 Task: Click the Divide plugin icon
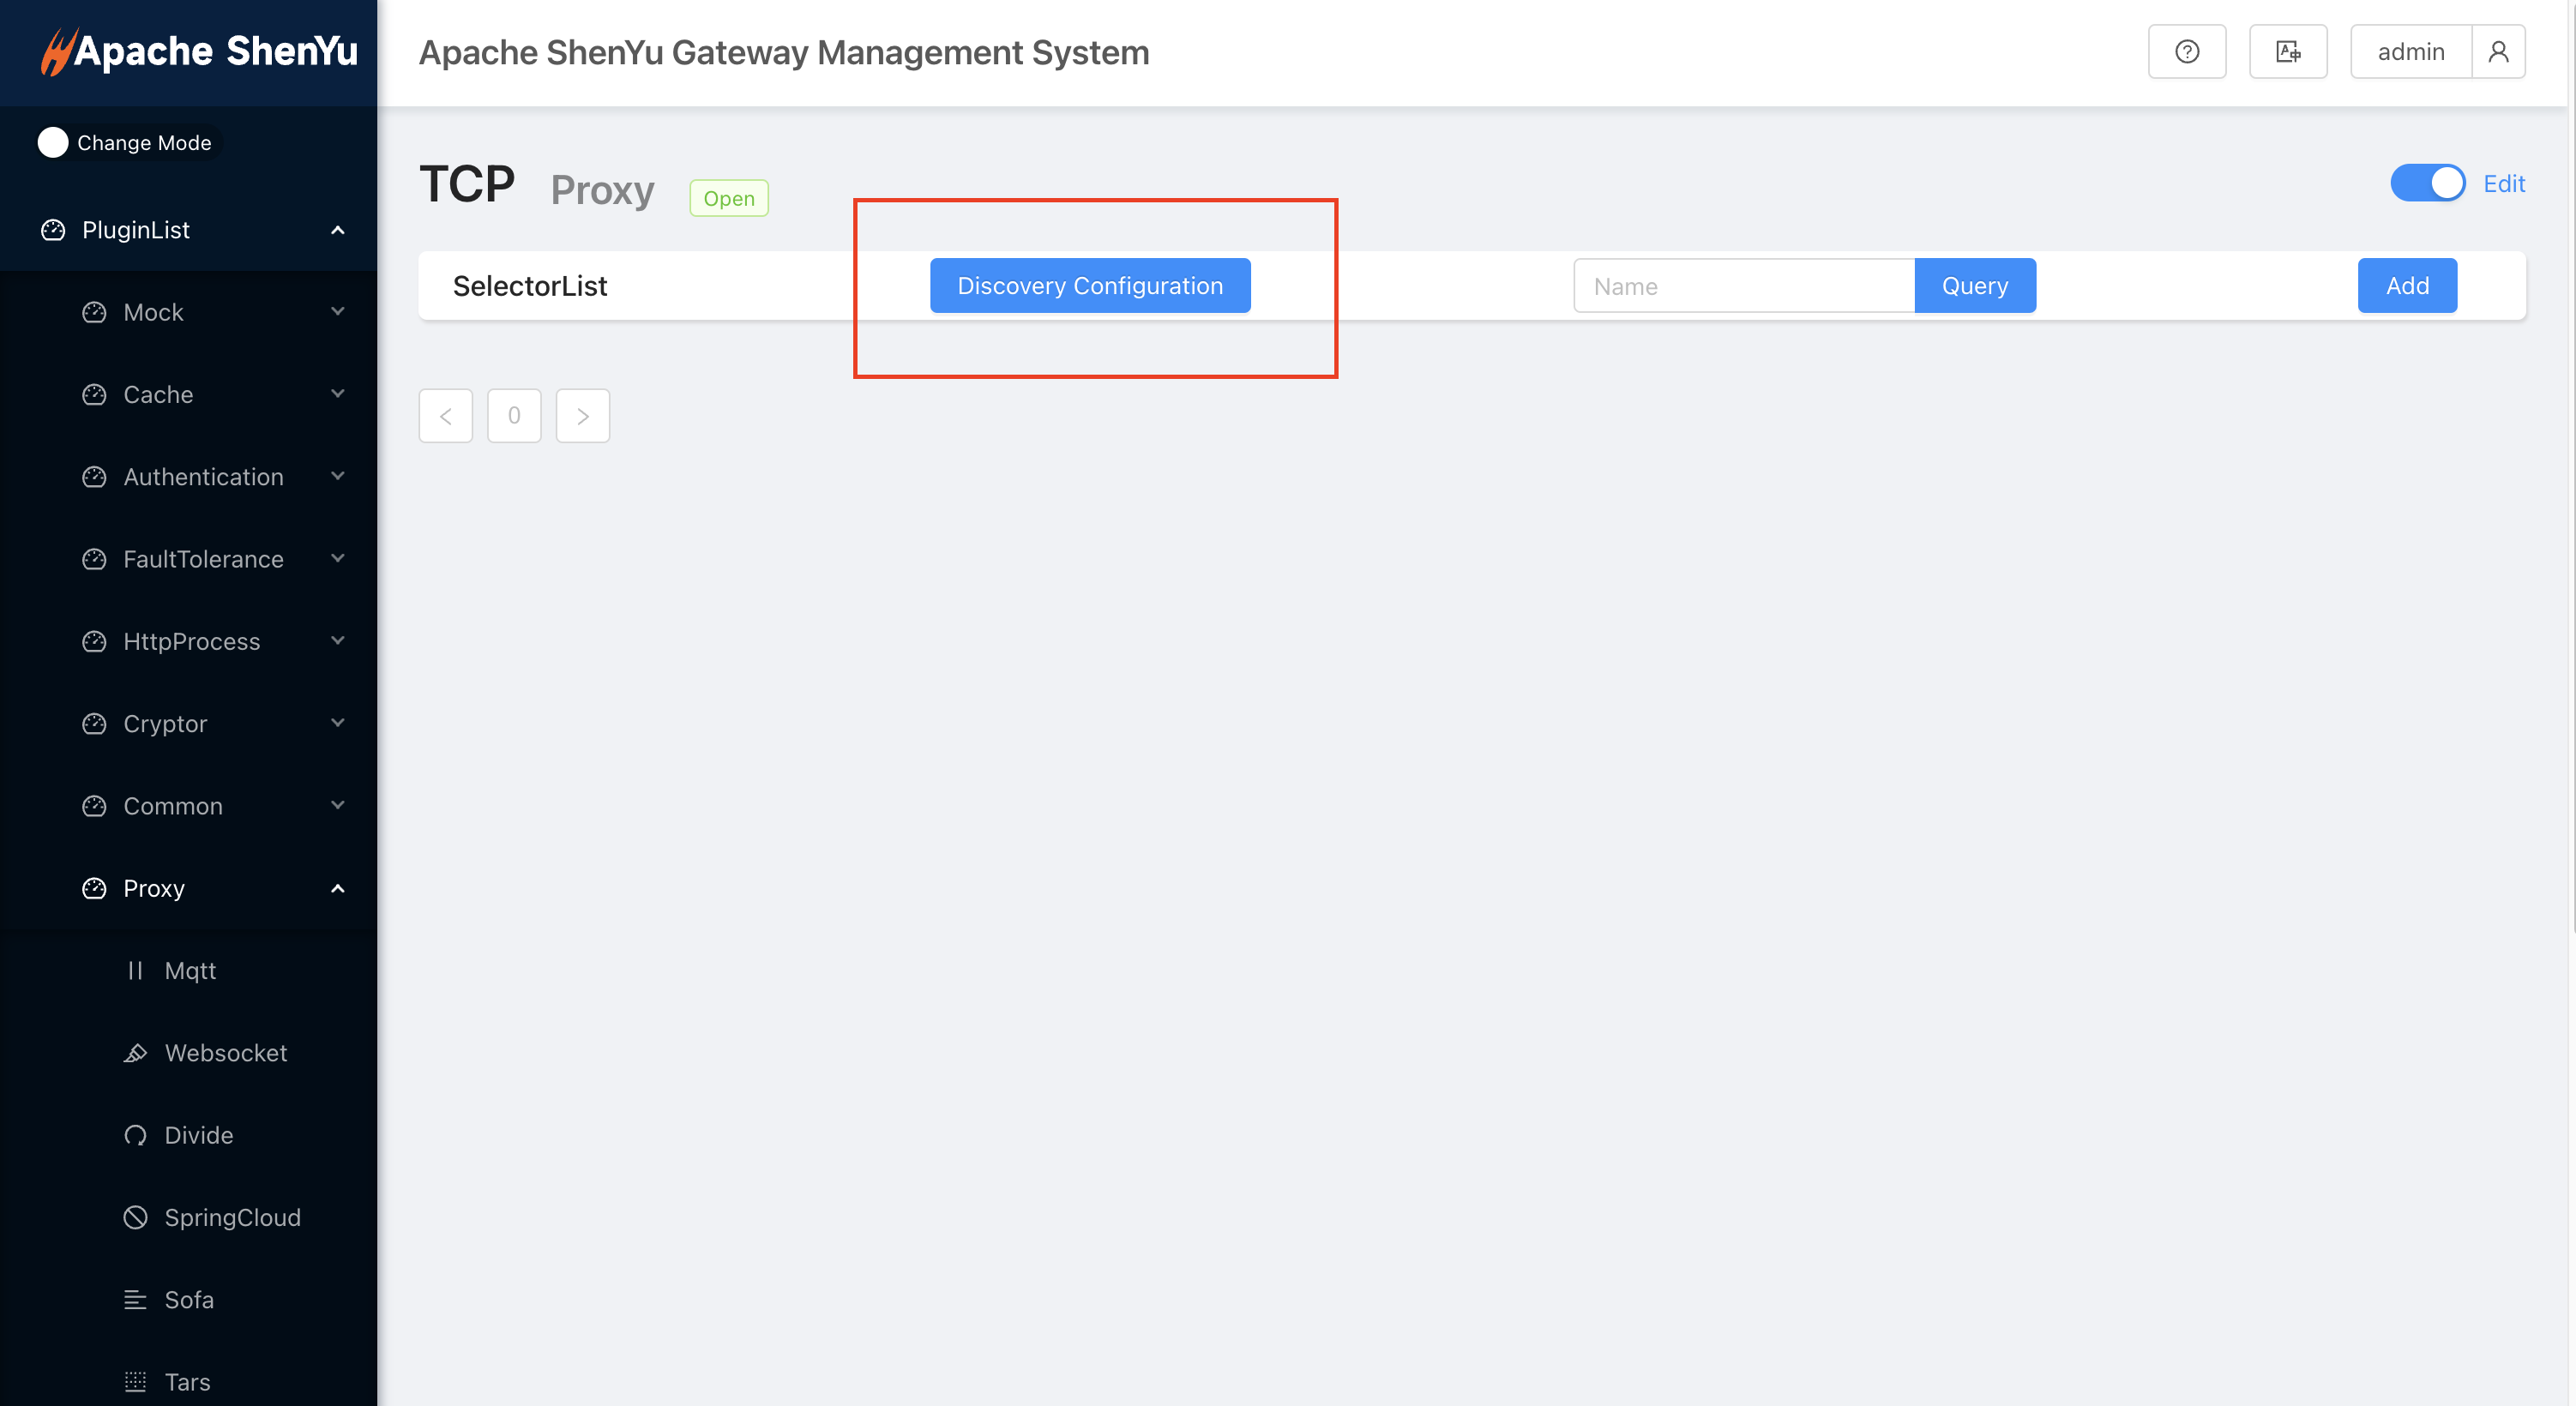[x=135, y=1135]
